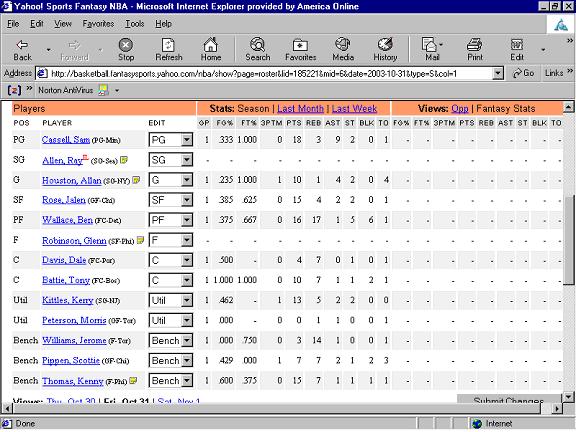Open the note icon next to Allen, Ray
Image resolution: width=576 pixels, height=432 pixels.
(124, 160)
